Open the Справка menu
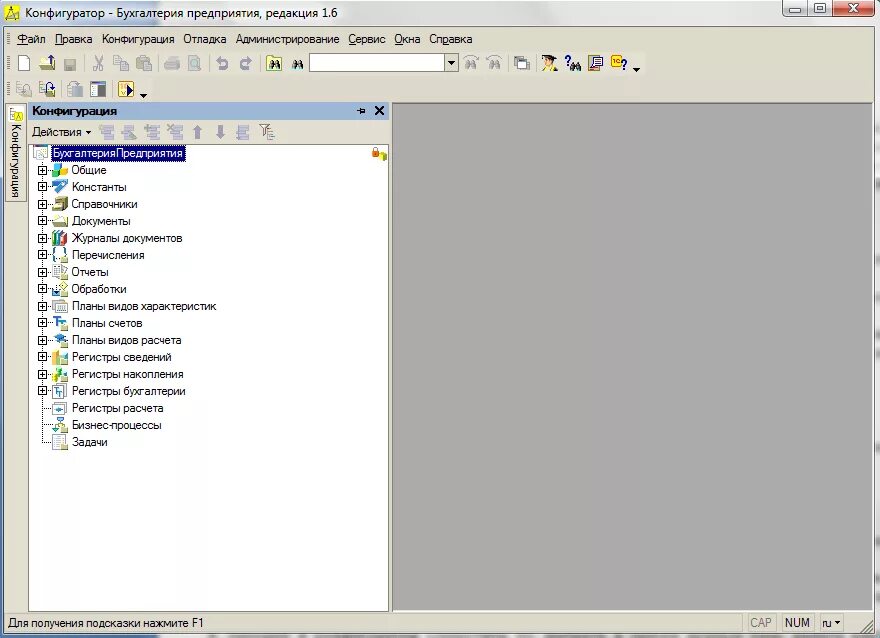880x638 pixels. click(x=451, y=39)
